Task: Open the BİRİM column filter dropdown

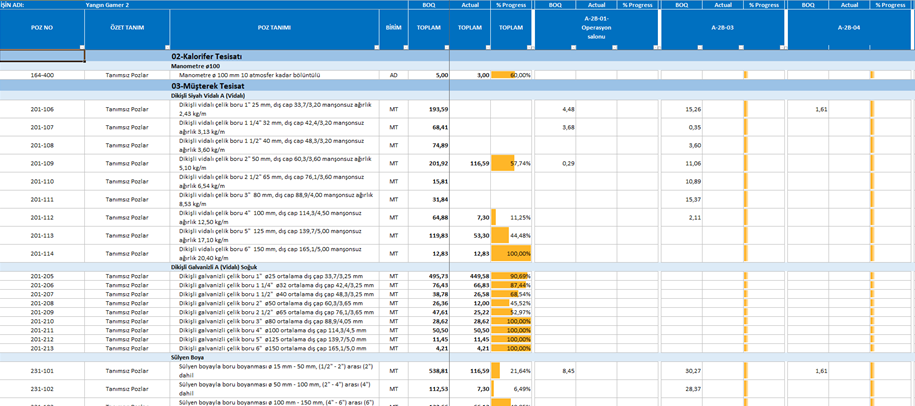Action: 405,47
